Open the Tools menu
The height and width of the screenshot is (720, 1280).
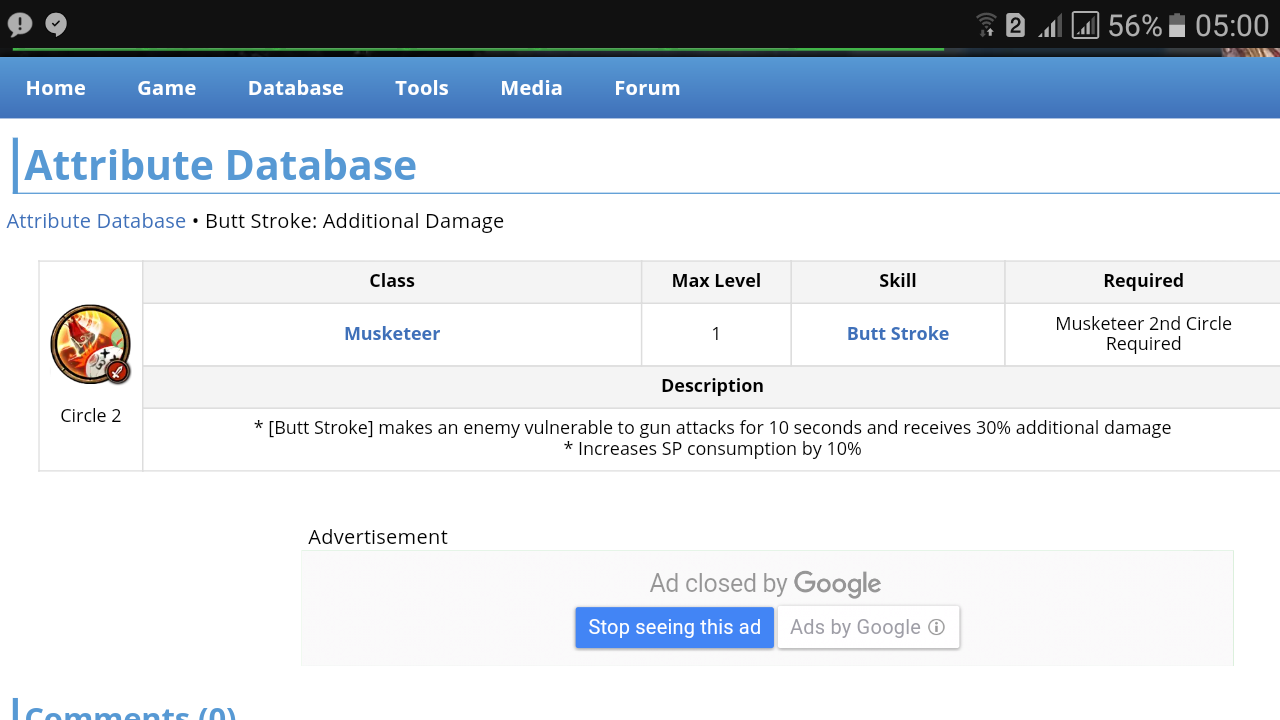coord(422,88)
